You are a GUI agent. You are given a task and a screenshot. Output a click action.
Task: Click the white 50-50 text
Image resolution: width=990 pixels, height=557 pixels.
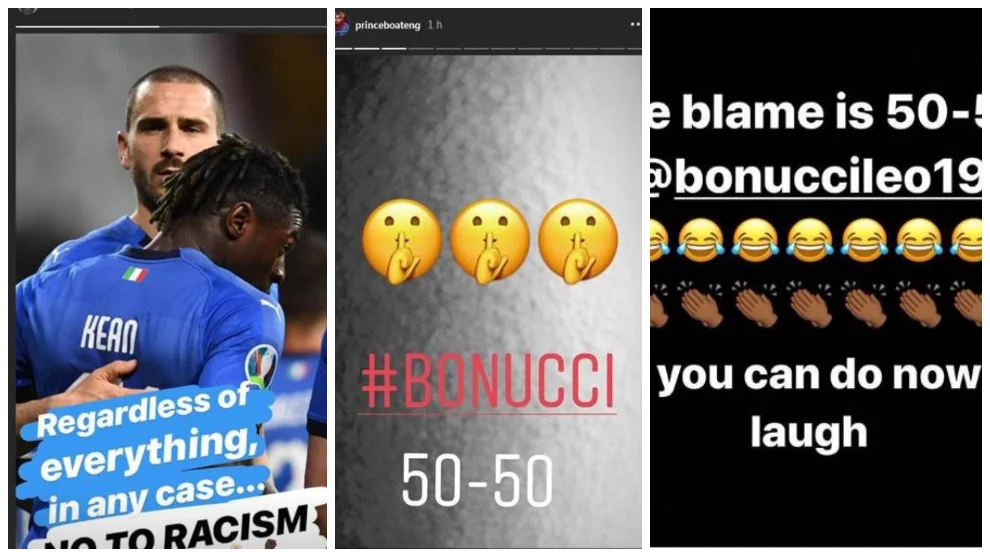(x=477, y=481)
